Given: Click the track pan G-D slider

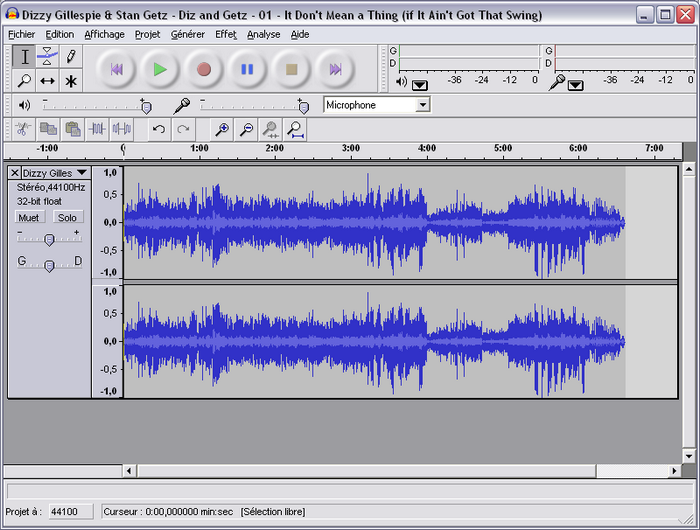Looking at the screenshot, I should (49, 265).
